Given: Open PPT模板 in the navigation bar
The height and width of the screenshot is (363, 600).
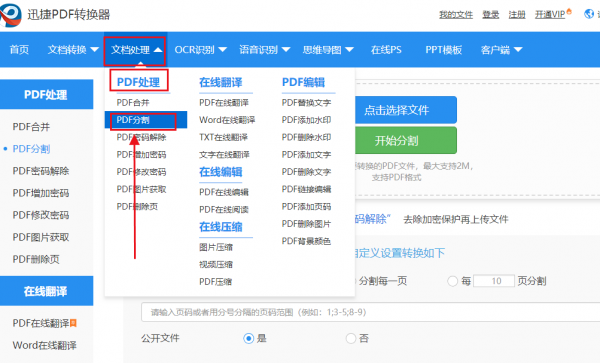Looking at the screenshot, I should pyautogui.click(x=443, y=50).
